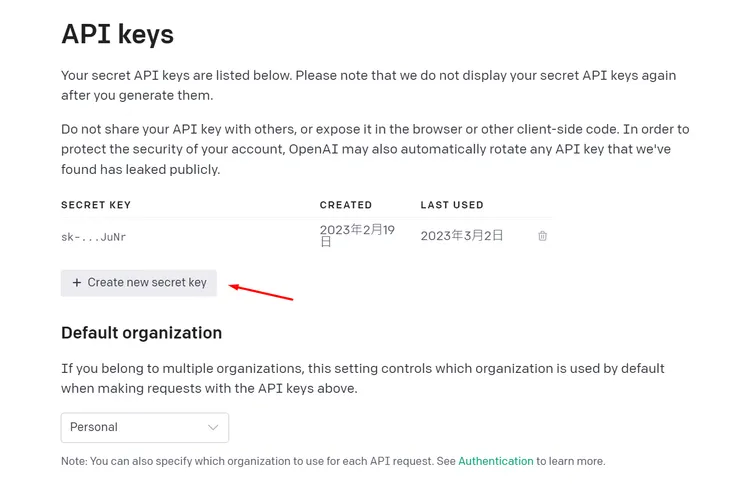The width and height of the screenshot is (740, 499).
Task: Click the note text starting "Note: You can"
Action: (x=258, y=461)
